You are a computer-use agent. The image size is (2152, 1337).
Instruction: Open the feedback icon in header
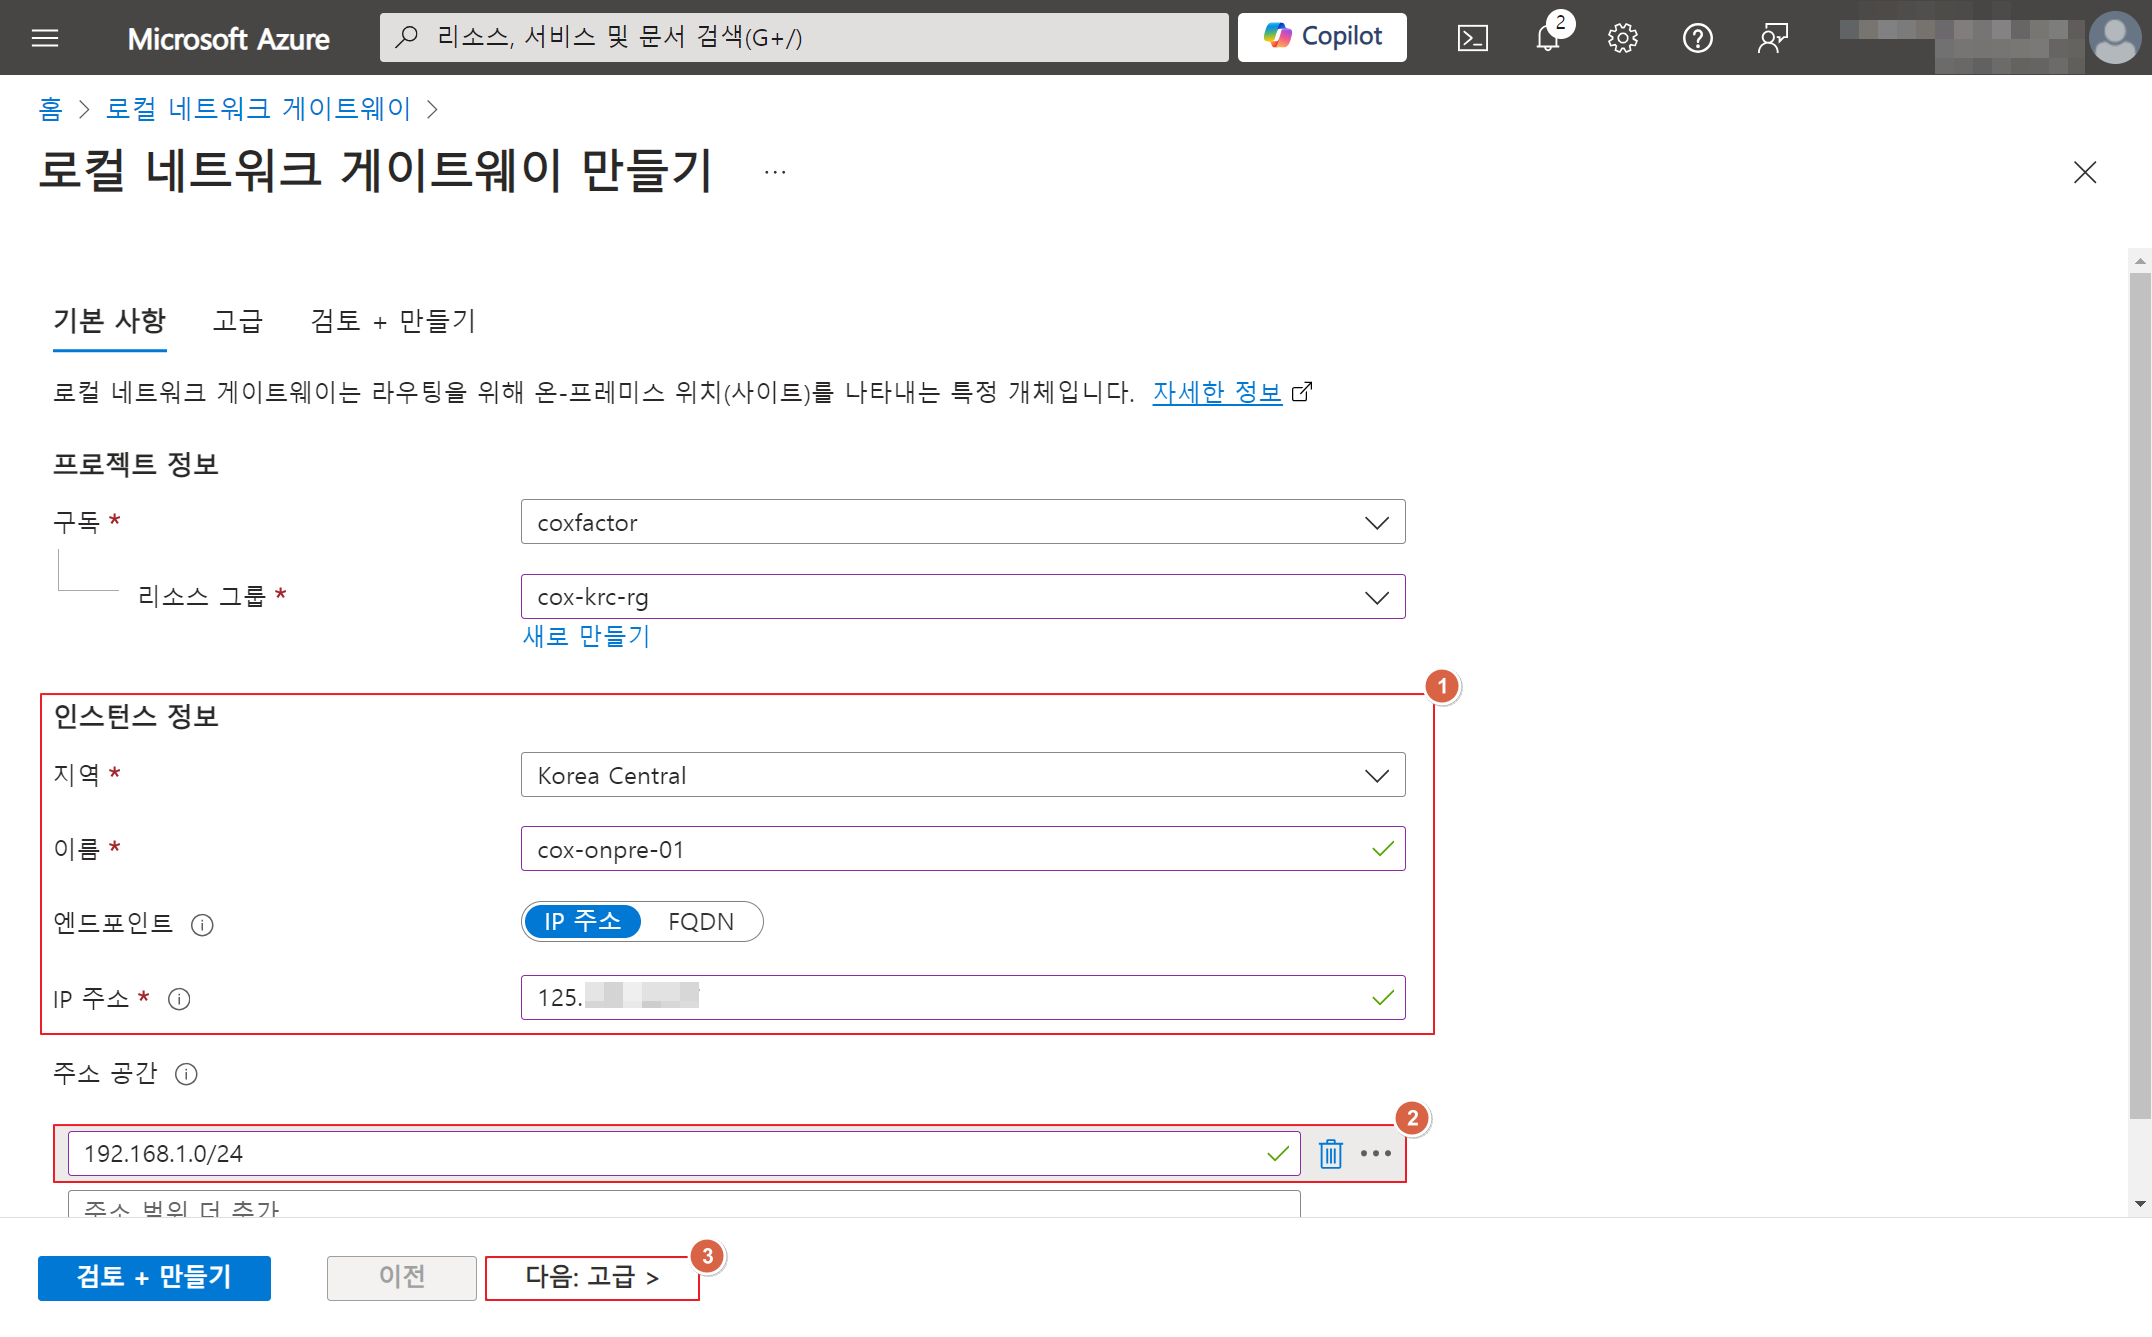[x=1772, y=38]
